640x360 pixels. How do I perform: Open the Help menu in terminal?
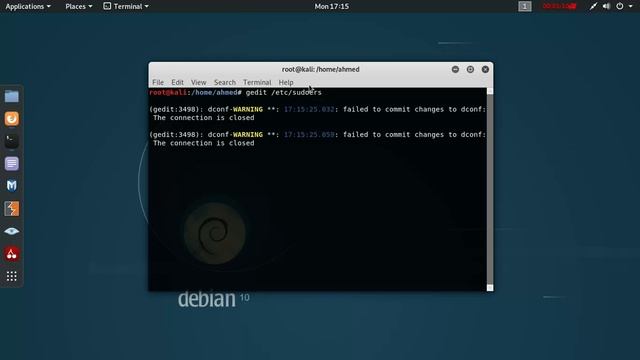tap(286, 82)
